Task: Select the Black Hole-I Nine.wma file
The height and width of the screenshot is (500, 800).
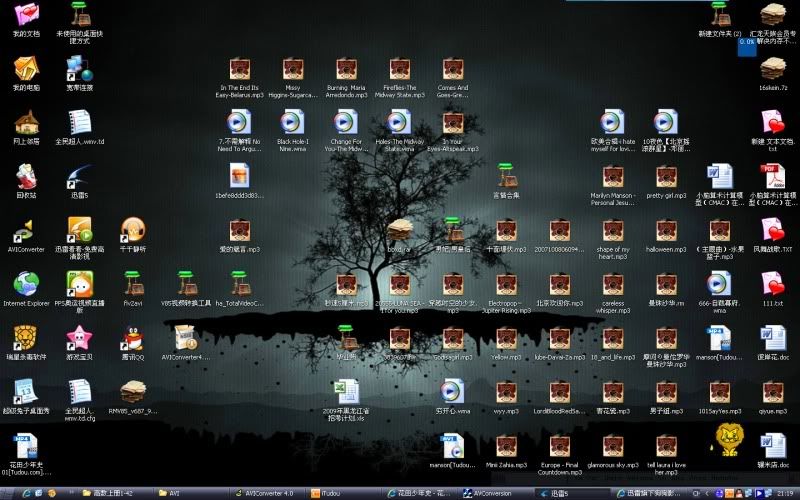Action: [293, 123]
